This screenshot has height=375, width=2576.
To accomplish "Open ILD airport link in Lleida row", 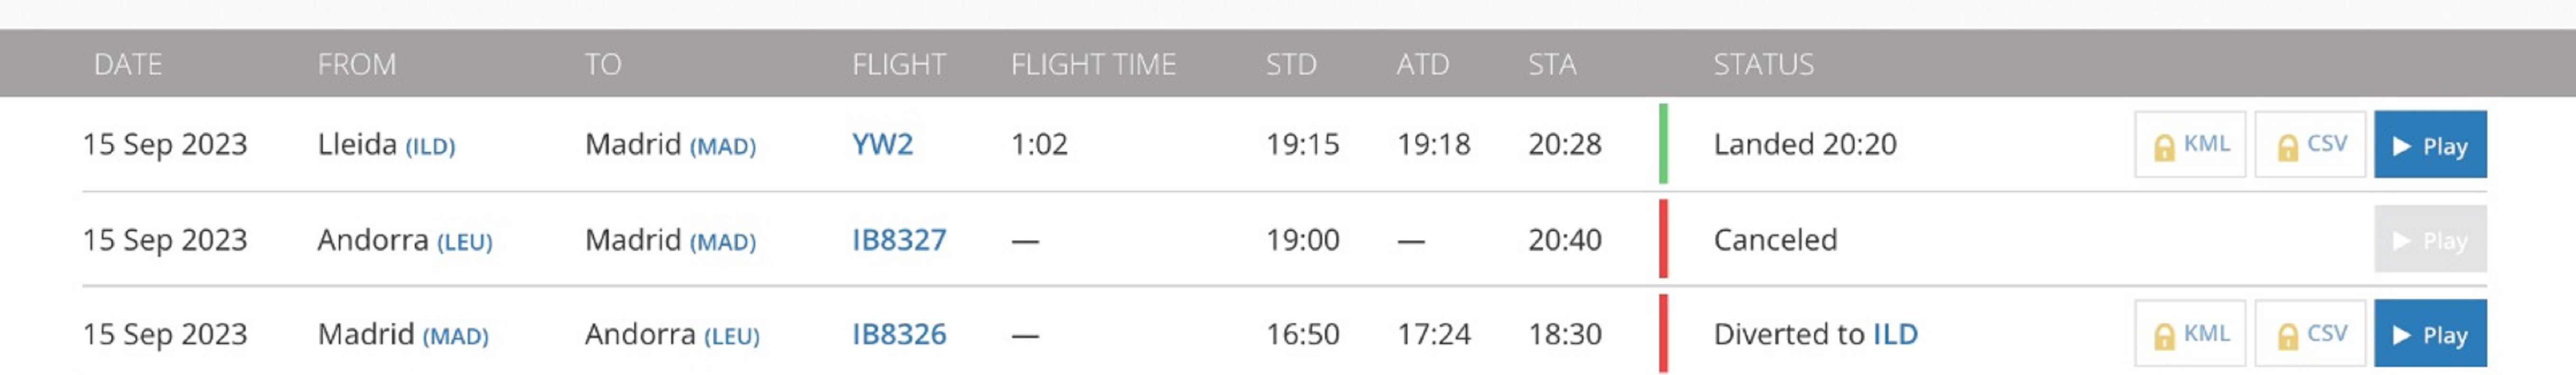I will [x=430, y=147].
